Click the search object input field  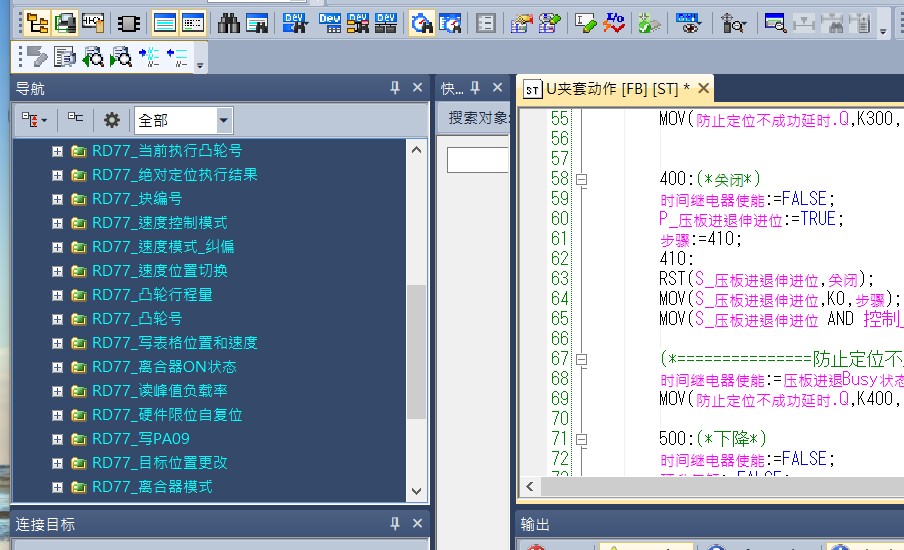coord(478,160)
